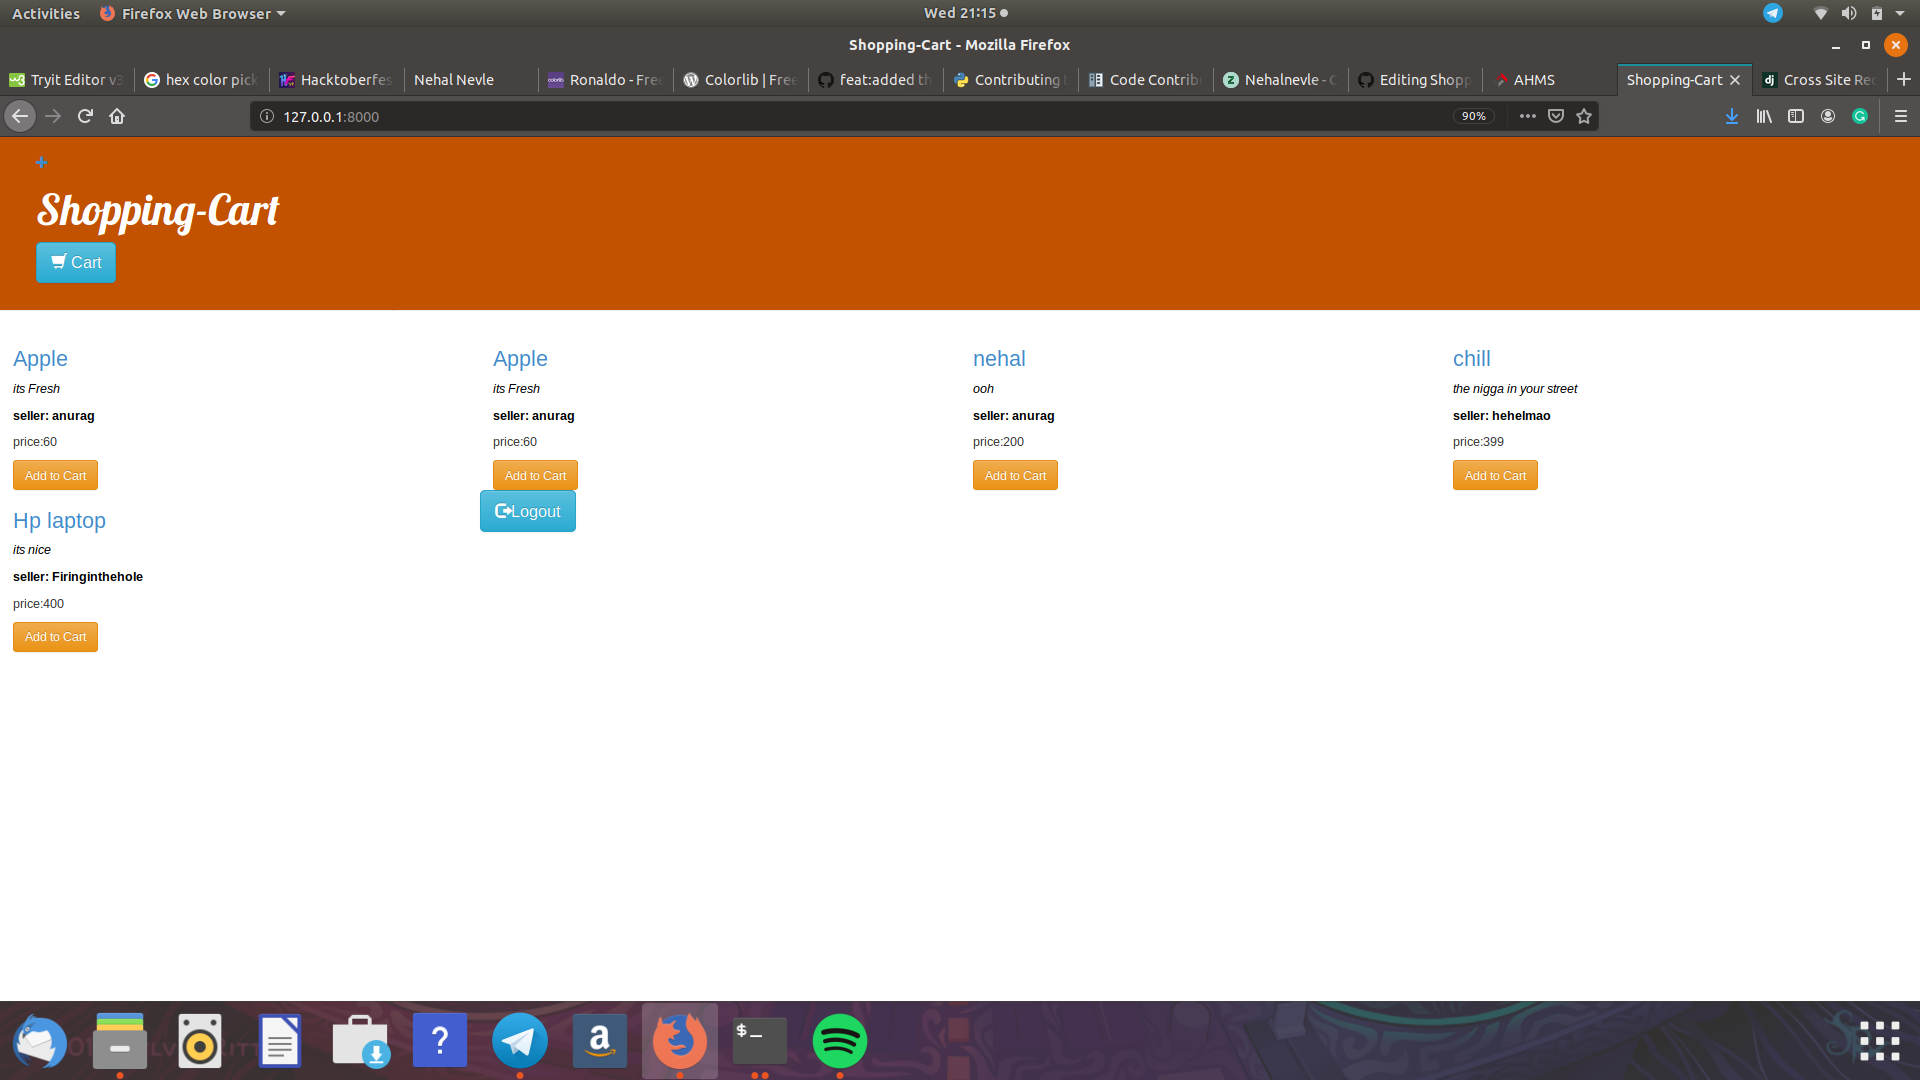The height and width of the screenshot is (1080, 1920).
Task: Switch to Cross Site Request tab
Action: 1819,80
